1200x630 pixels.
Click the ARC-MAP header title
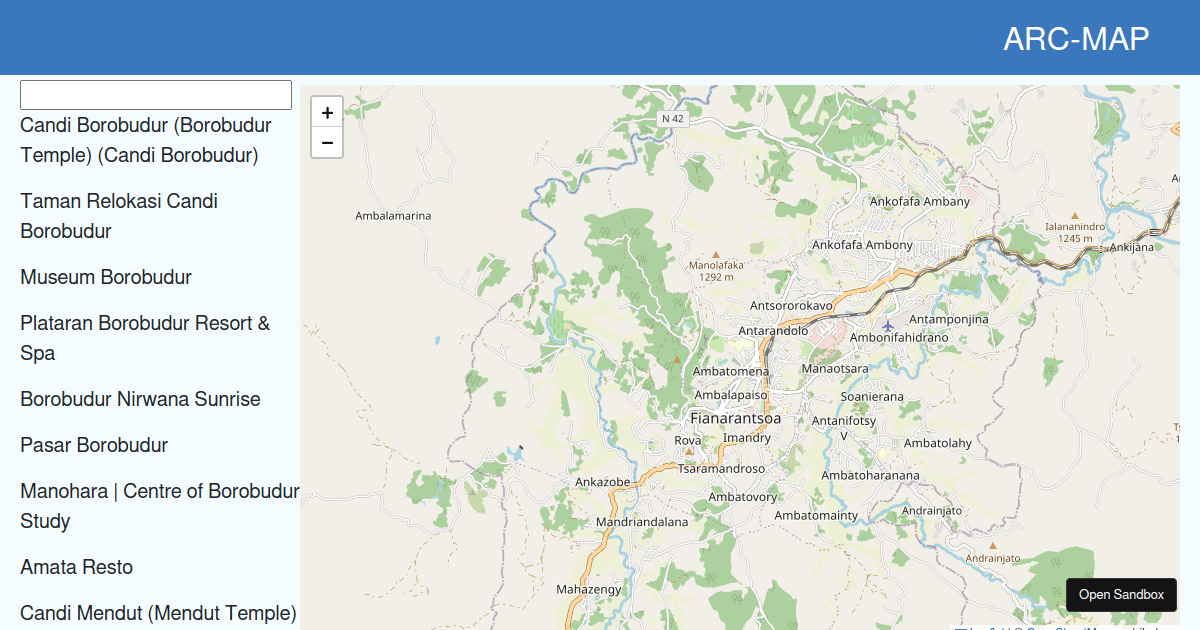[x=1076, y=39]
